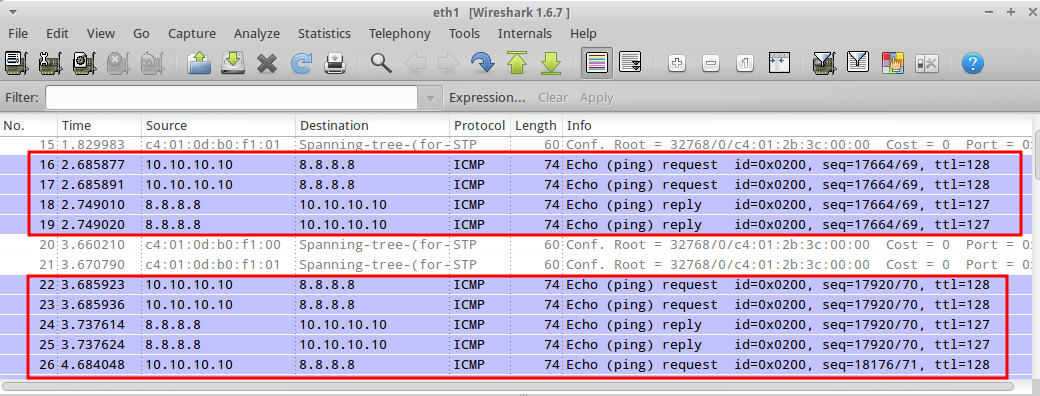Open the File menu

tap(17, 33)
